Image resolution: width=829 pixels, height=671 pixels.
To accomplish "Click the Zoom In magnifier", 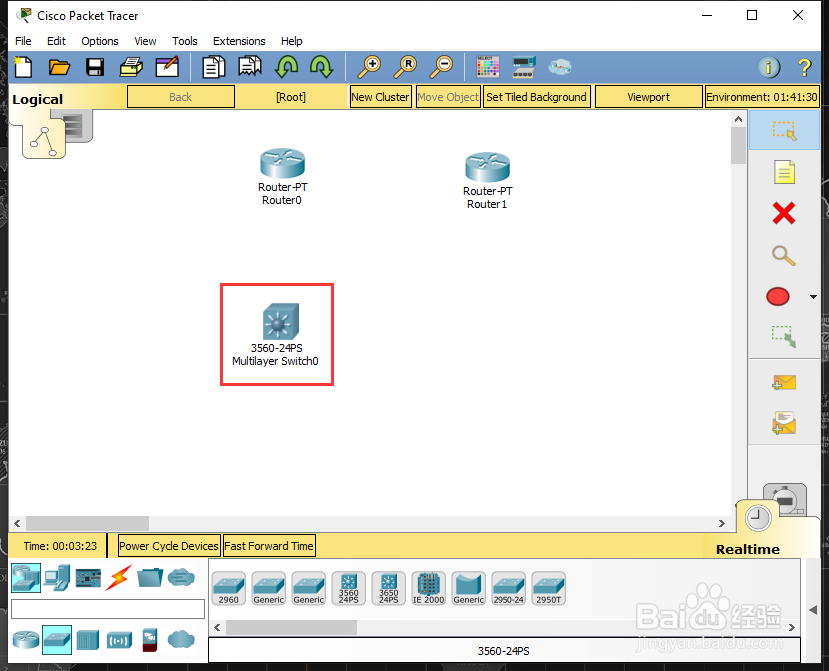I will (370, 67).
